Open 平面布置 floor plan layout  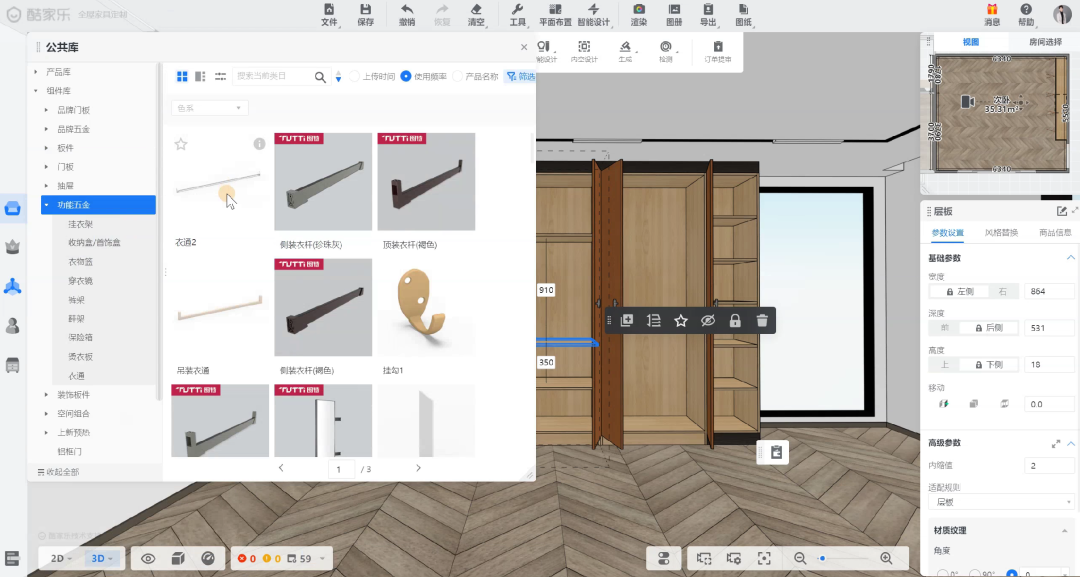(555, 14)
